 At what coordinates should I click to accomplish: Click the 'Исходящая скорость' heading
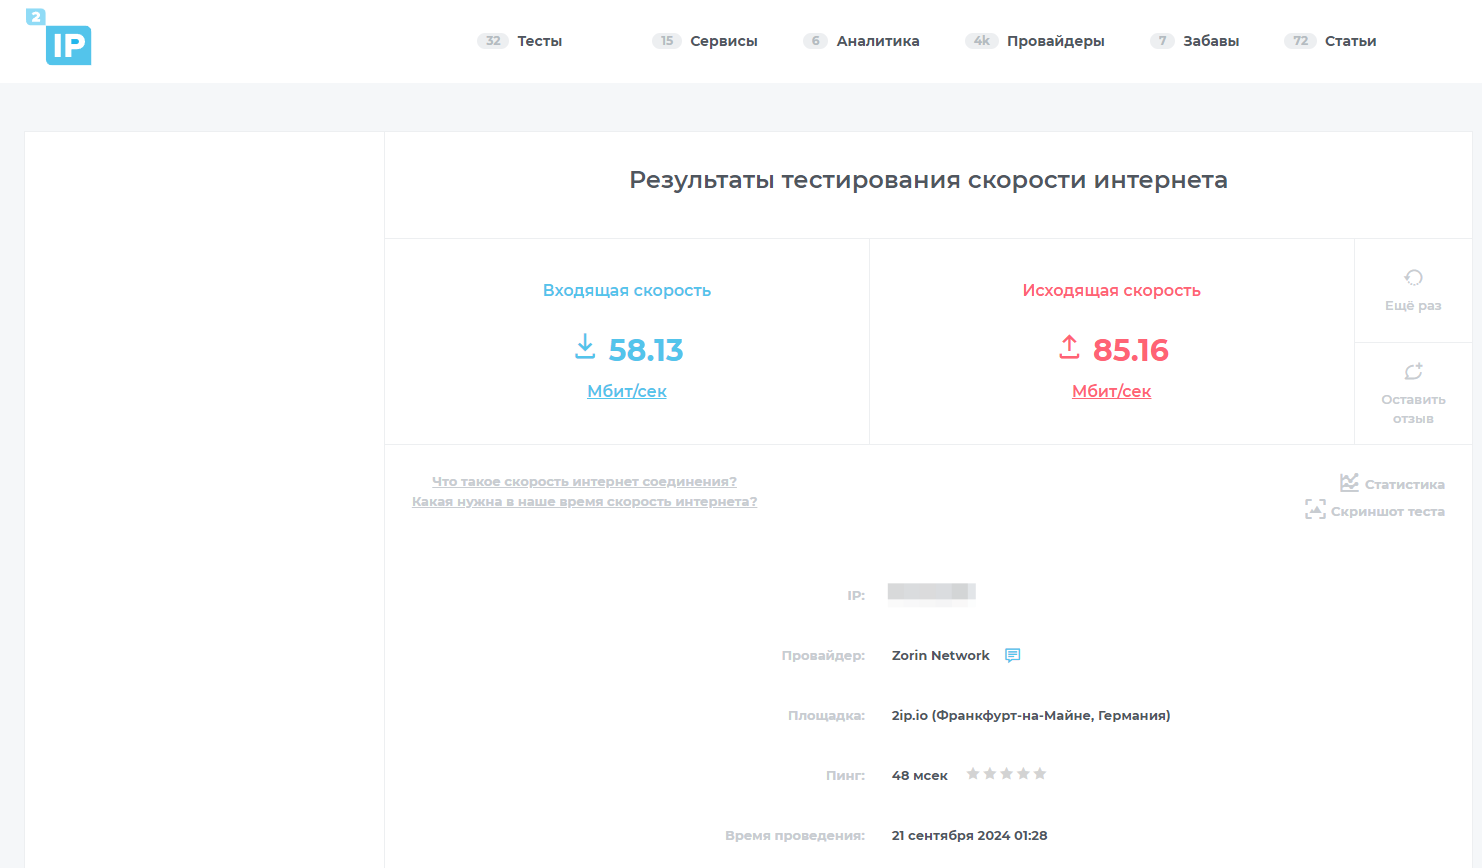[x=1112, y=290]
